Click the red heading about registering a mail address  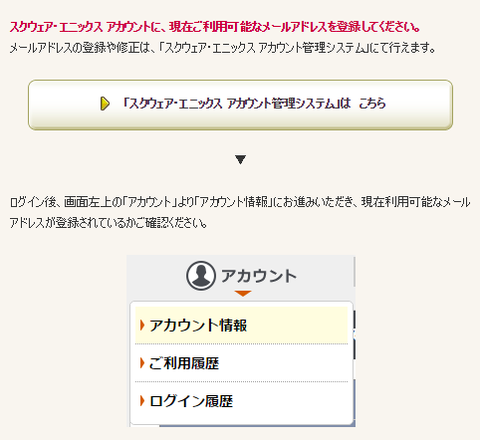(215, 27)
